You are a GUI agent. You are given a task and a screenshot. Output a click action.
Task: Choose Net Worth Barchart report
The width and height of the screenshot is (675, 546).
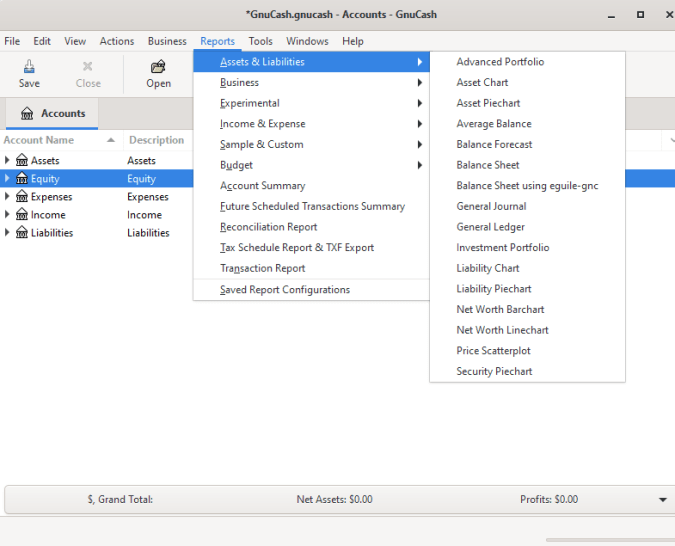click(500, 309)
